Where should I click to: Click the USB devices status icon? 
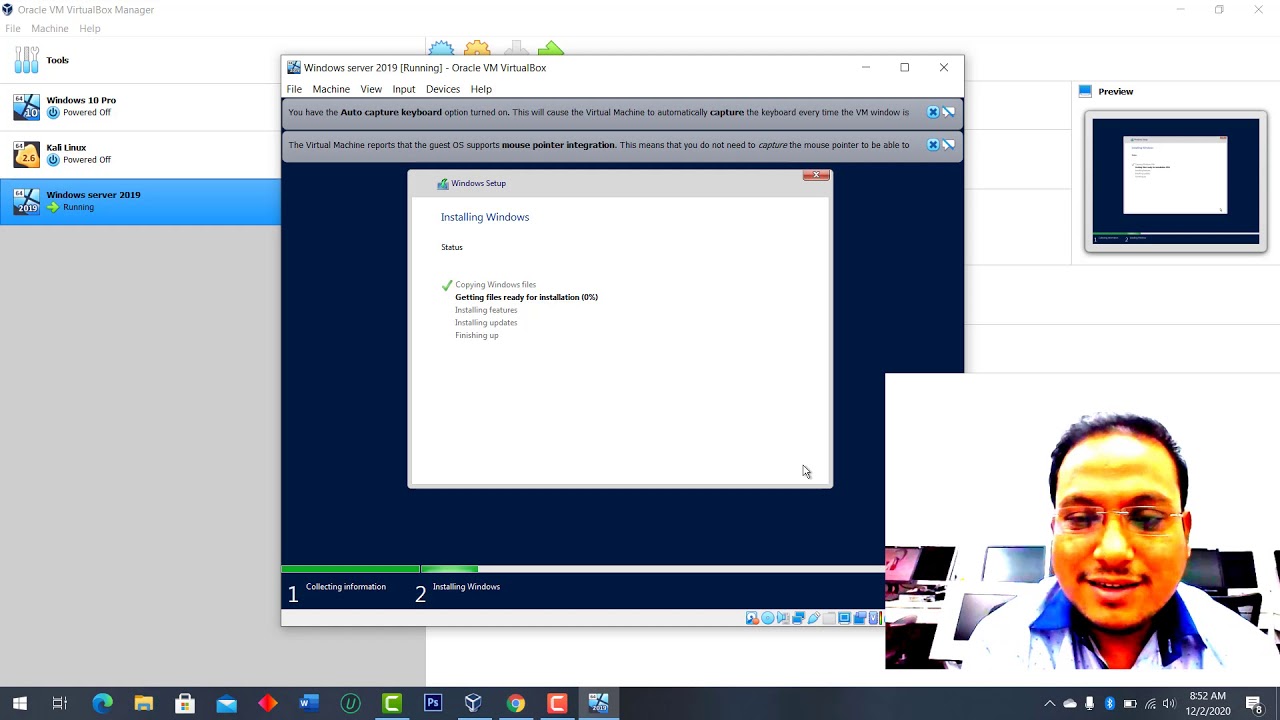coord(814,618)
